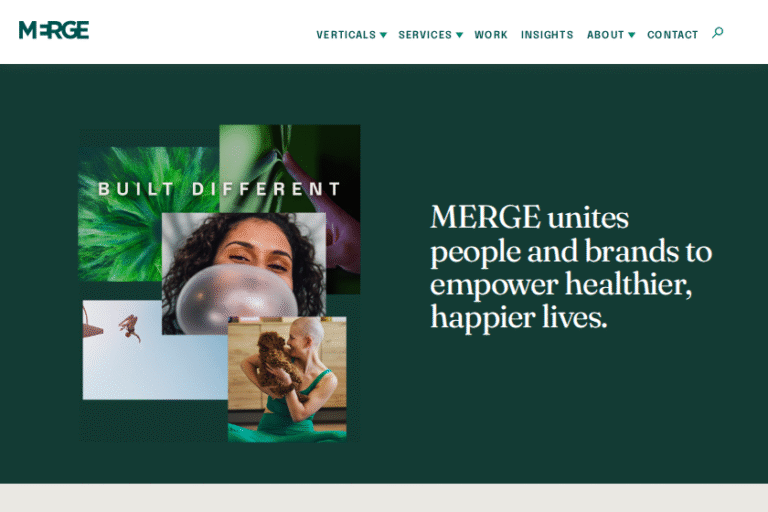Open the search magnifier icon
This screenshot has height=512, width=768.
pyautogui.click(x=718, y=33)
